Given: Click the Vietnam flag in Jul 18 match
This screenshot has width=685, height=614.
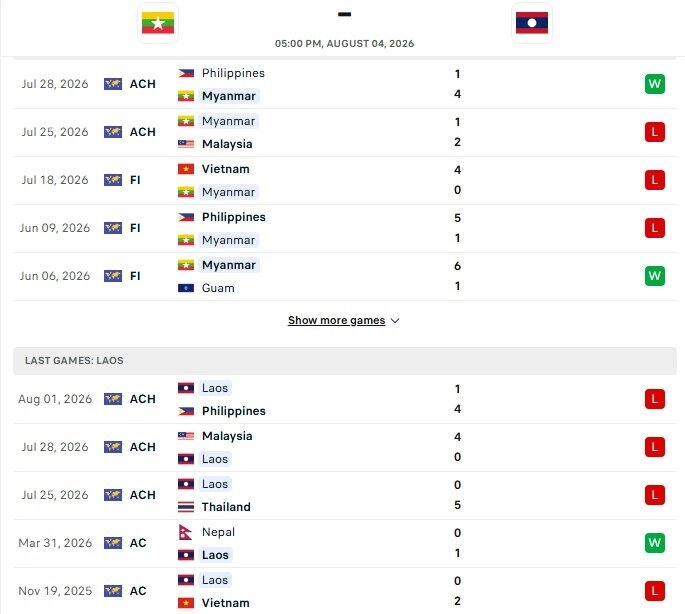Looking at the screenshot, I should (x=186, y=169).
